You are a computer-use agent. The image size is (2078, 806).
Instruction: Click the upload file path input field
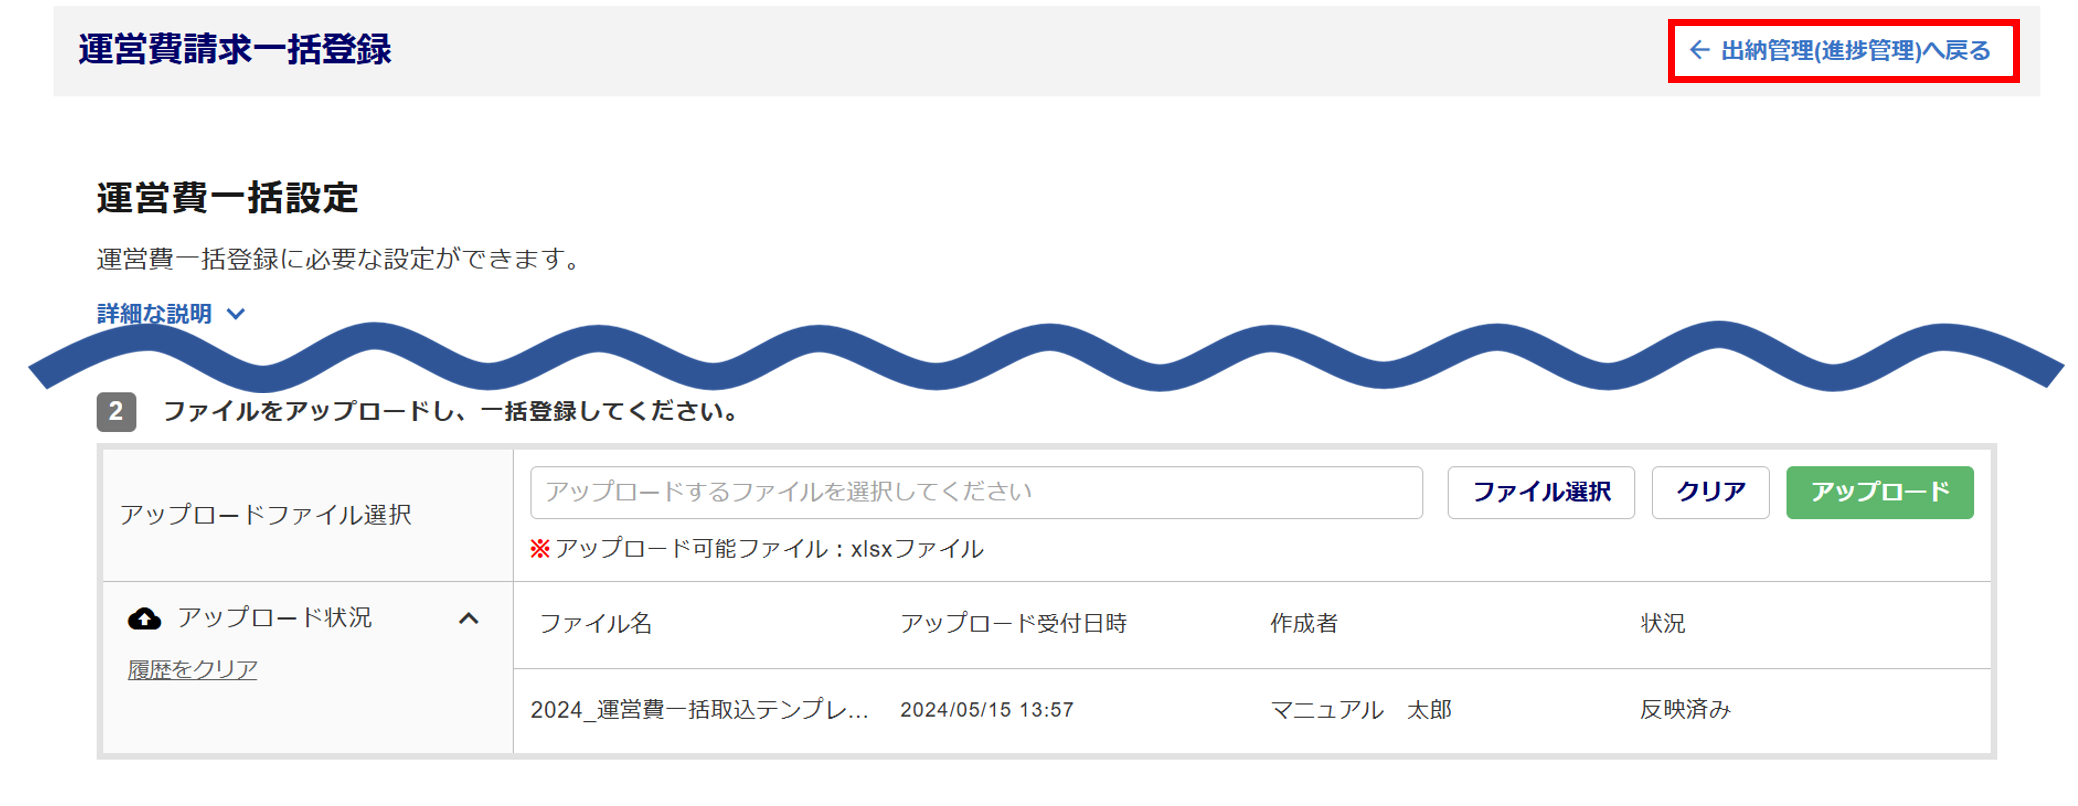976,492
